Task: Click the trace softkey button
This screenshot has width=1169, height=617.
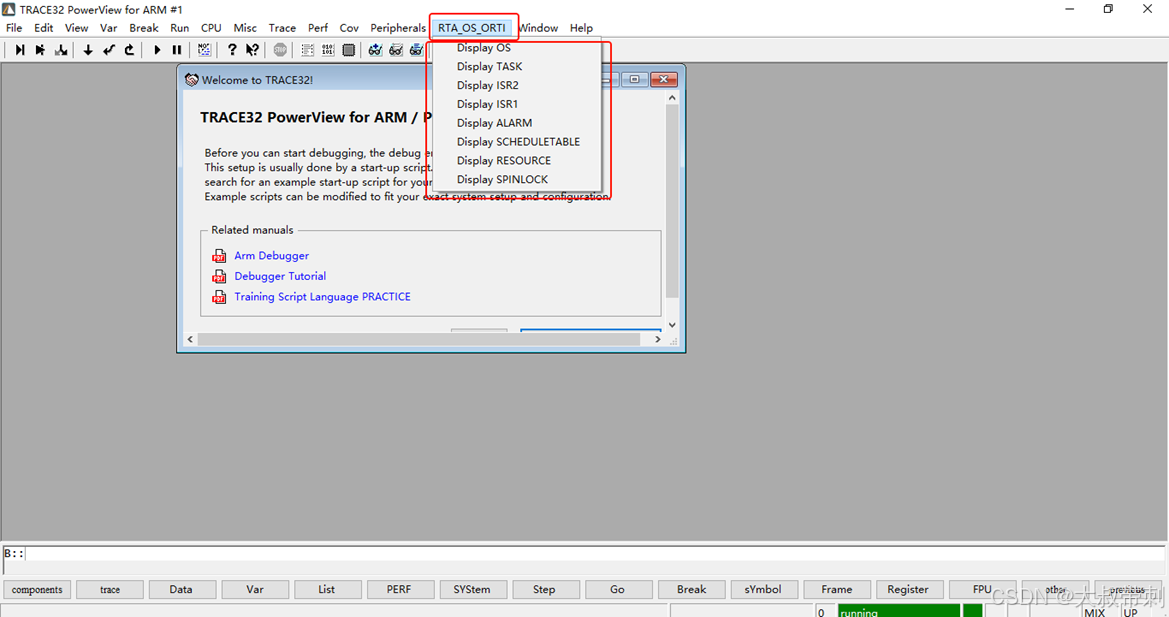Action: tap(110, 589)
